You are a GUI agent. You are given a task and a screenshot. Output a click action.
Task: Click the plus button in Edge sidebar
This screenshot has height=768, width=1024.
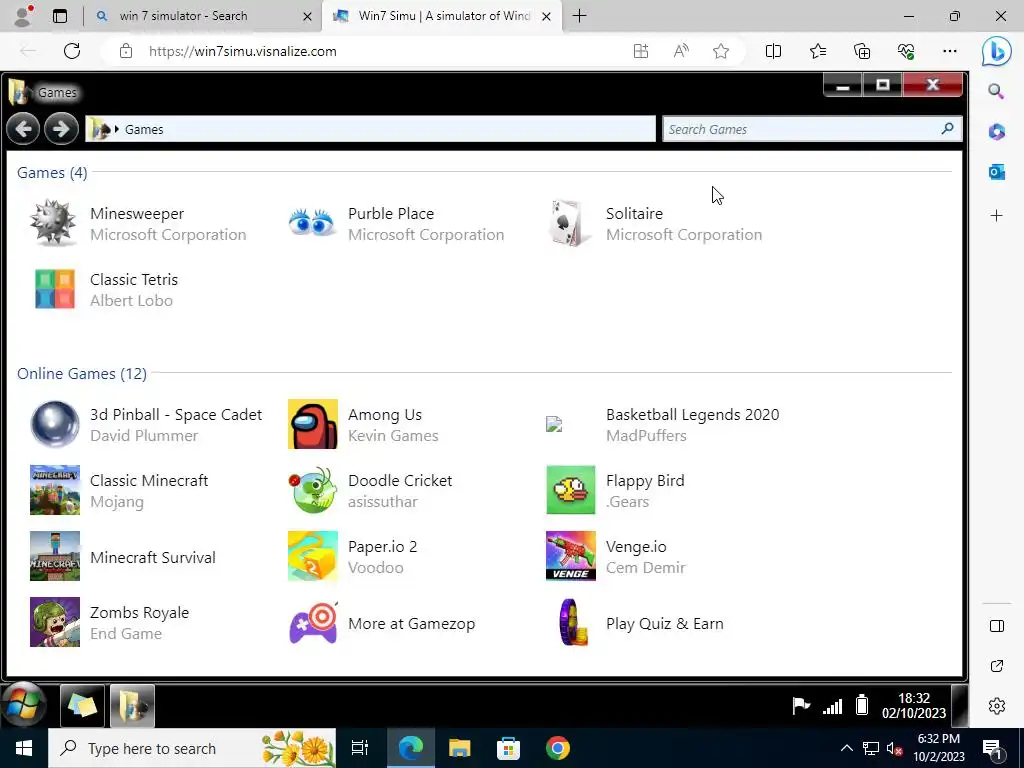point(997,216)
